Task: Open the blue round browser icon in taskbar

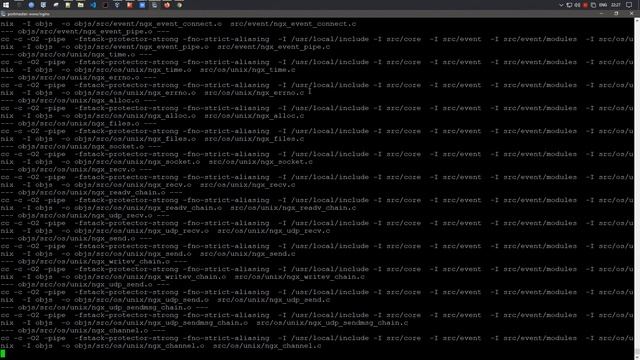Action: point(31,5)
